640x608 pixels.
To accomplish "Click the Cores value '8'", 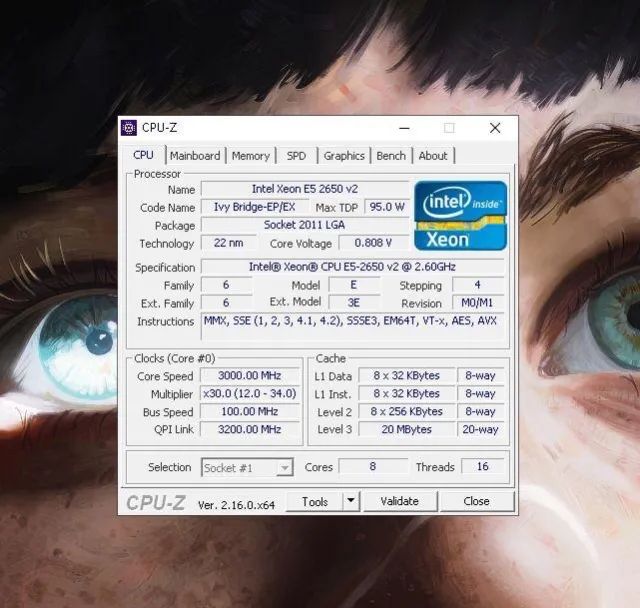I will click(373, 466).
